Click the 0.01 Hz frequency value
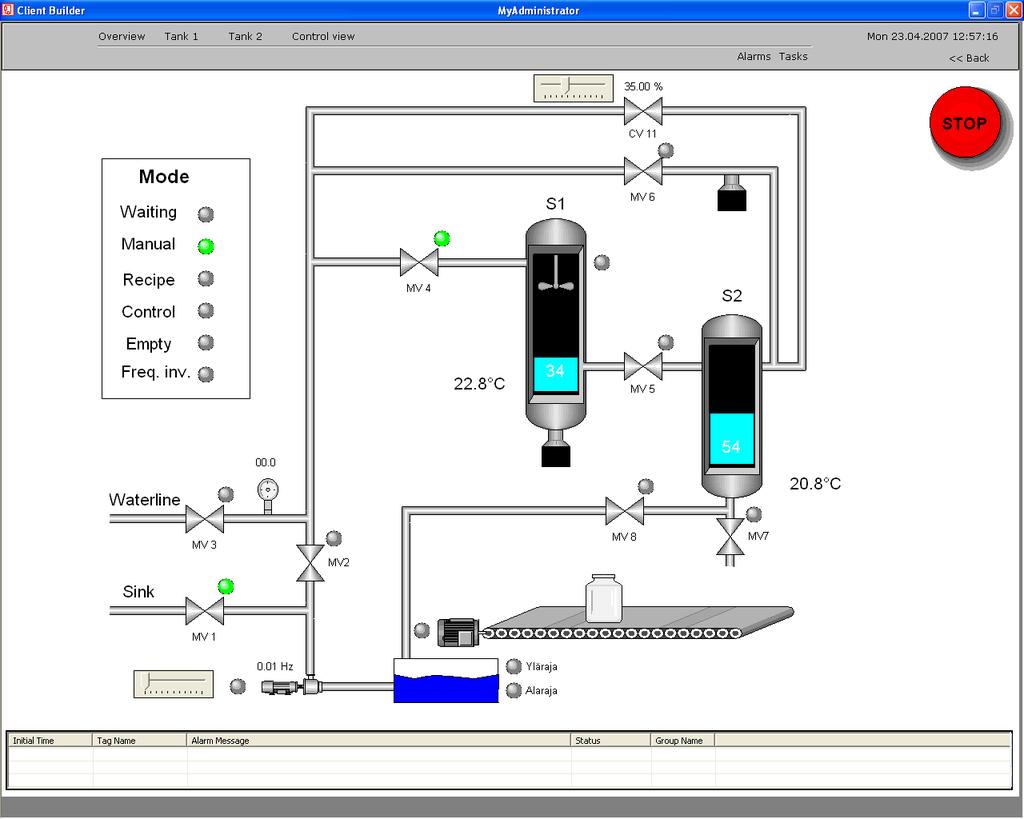 275,666
